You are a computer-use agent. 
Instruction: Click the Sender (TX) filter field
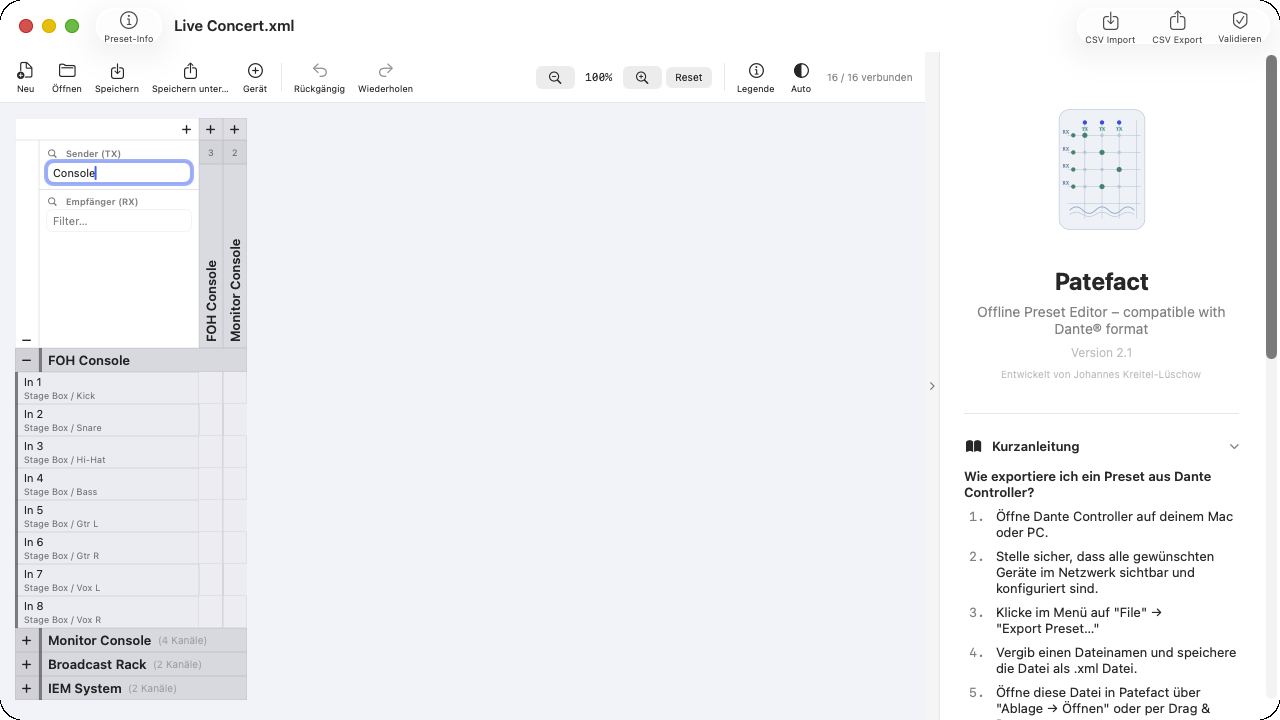point(119,173)
